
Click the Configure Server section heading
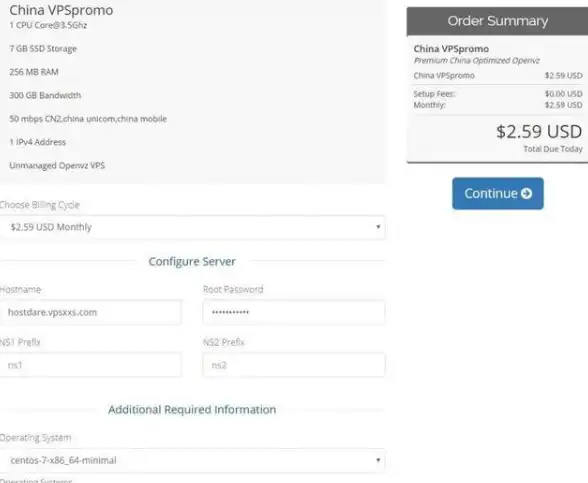tap(192, 261)
